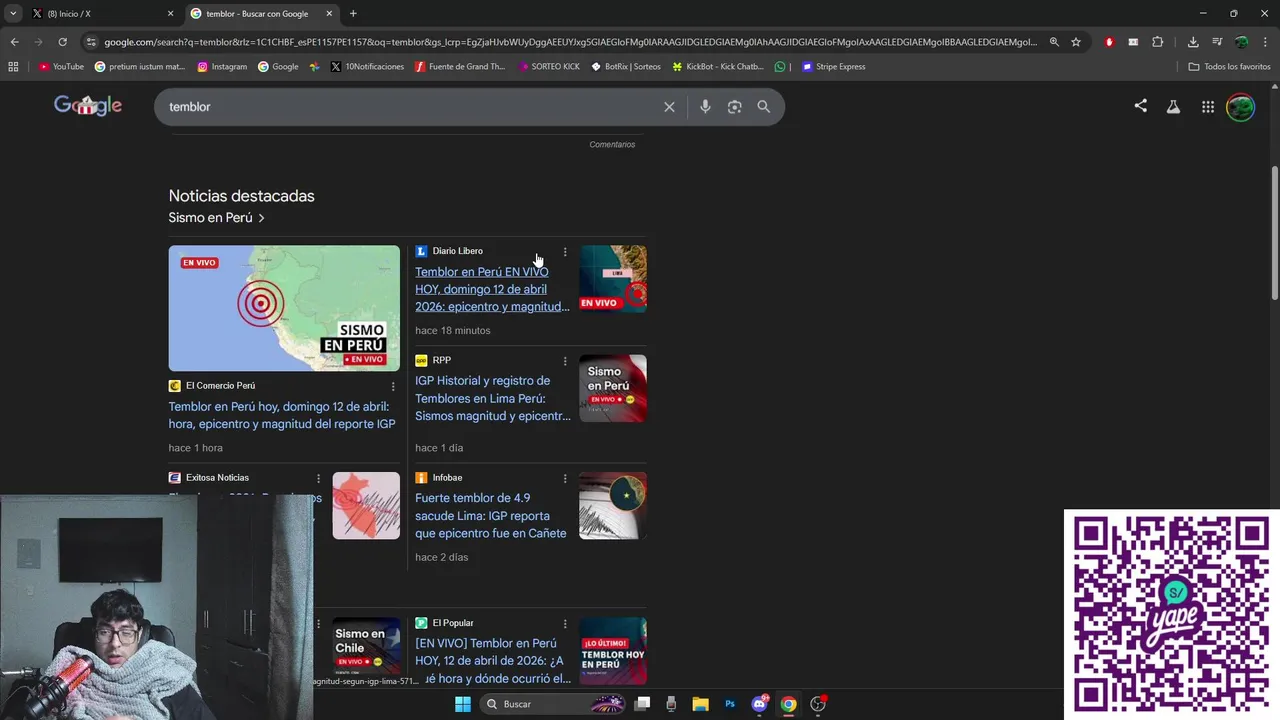Open the YouTube bookmark
Viewport: 1280px width, 720px height.
(x=61, y=67)
